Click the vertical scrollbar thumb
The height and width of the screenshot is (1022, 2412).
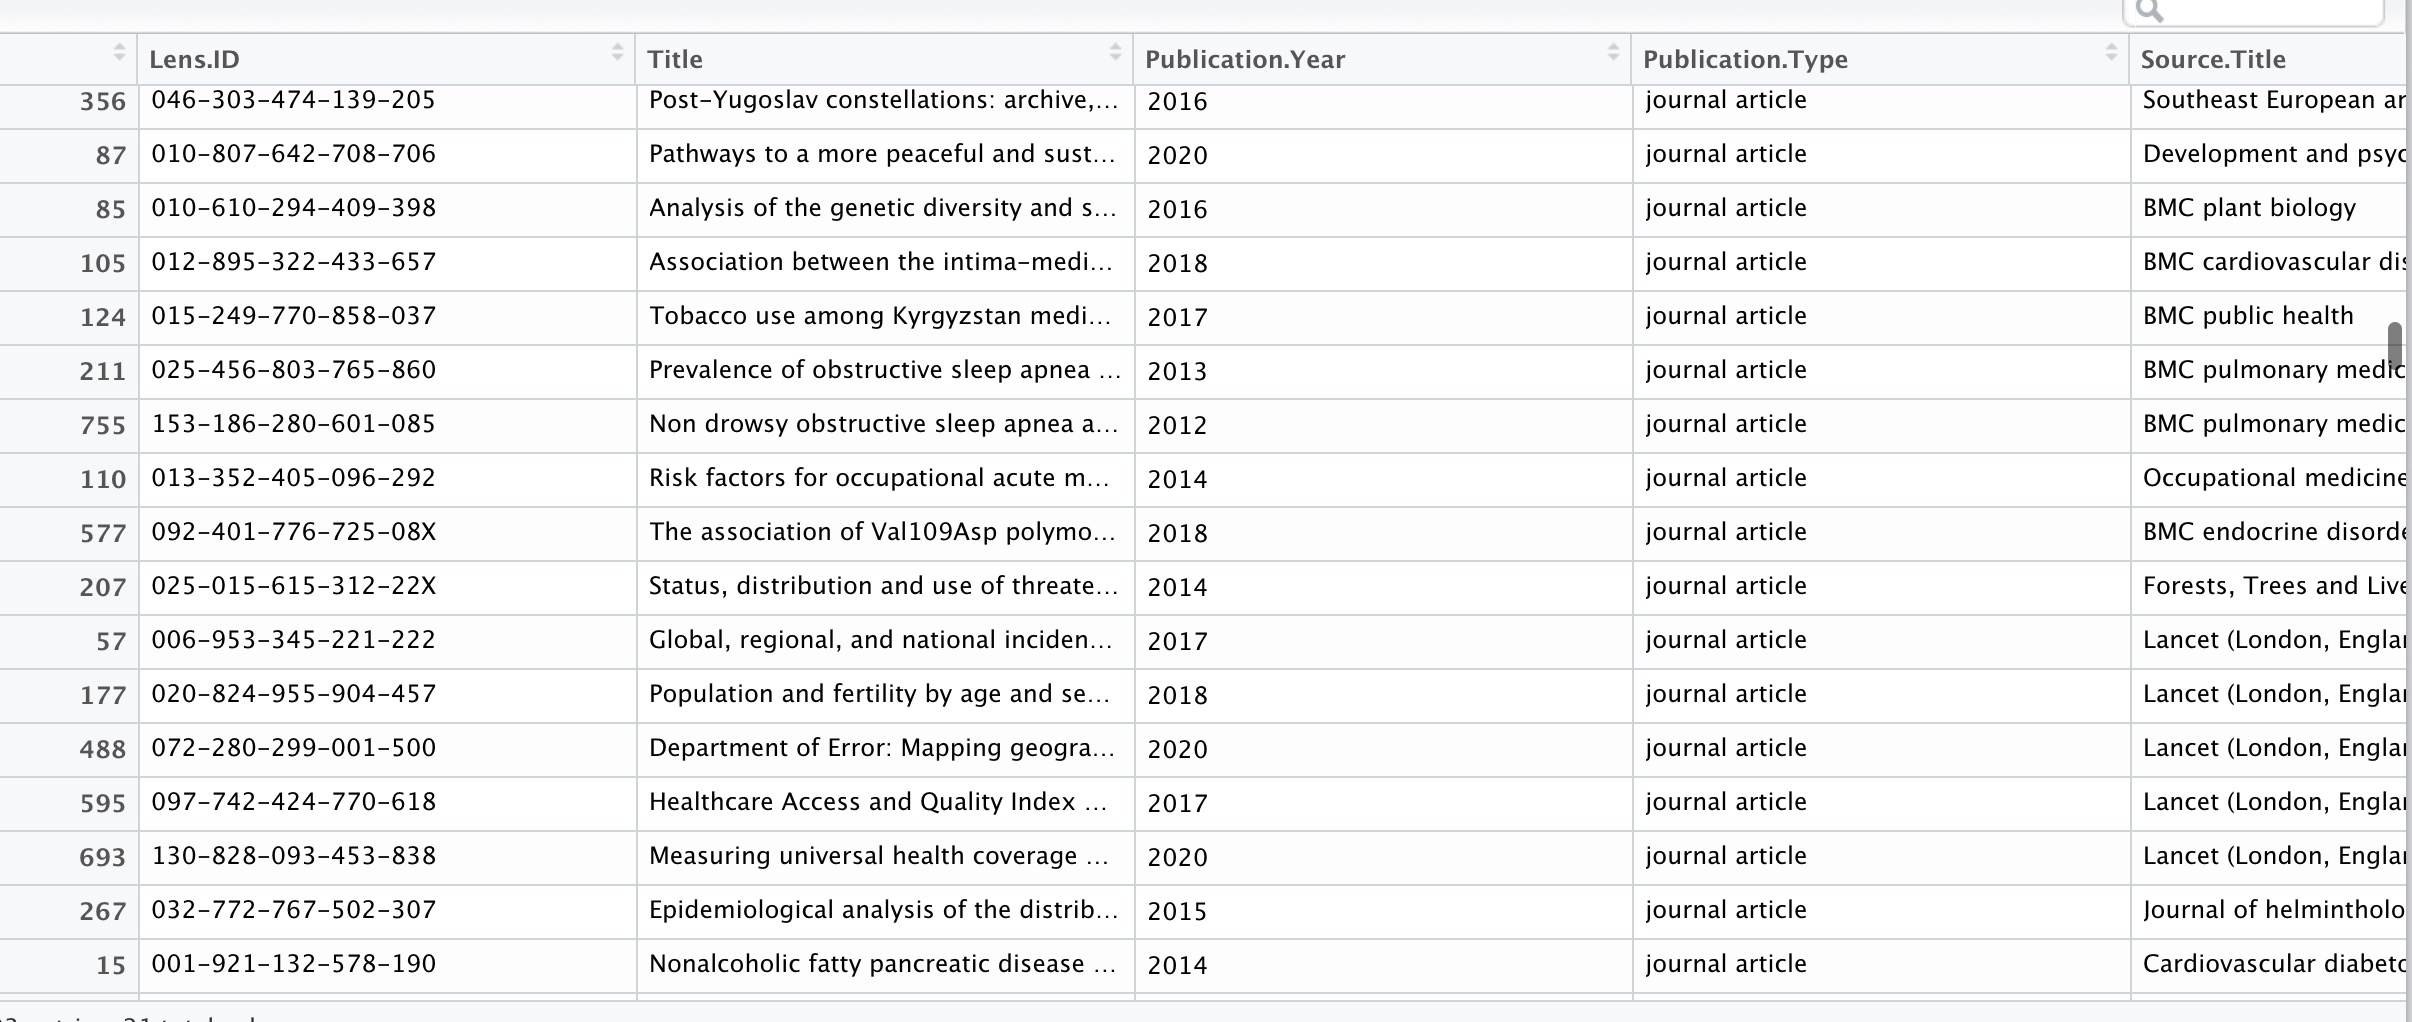pos(2395,344)
